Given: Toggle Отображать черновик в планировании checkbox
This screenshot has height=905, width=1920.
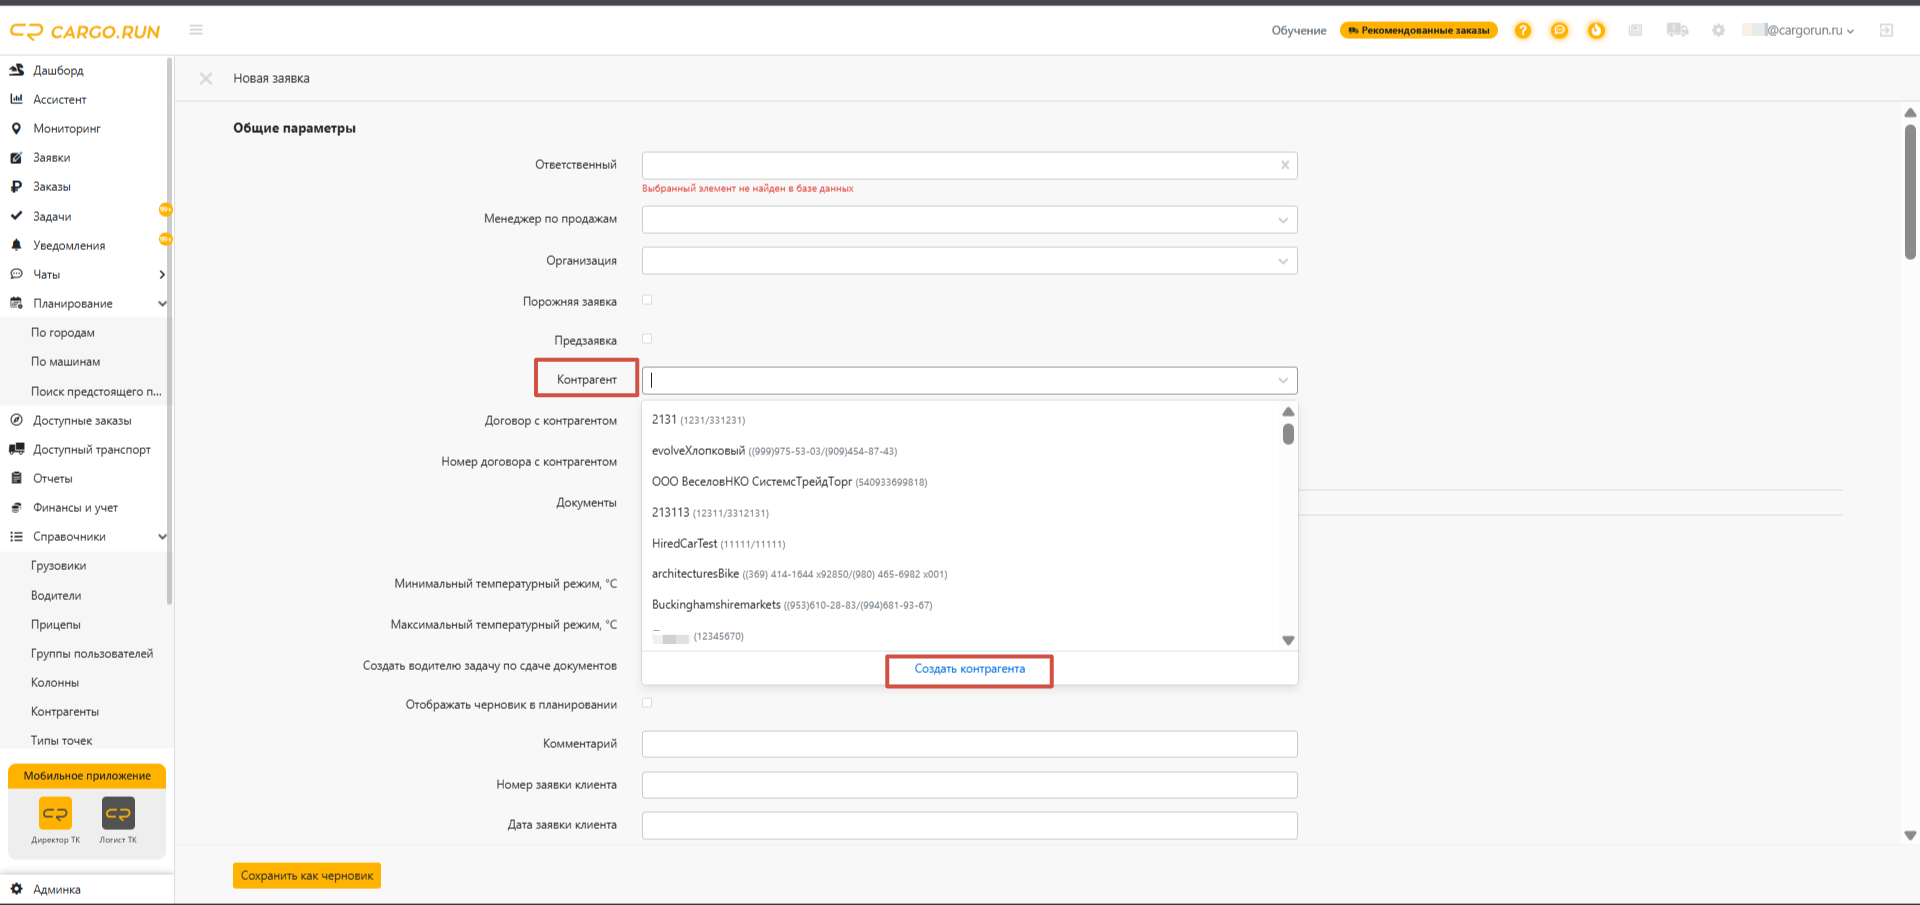Looking at the screenshot, I should [x=647, y=703].
